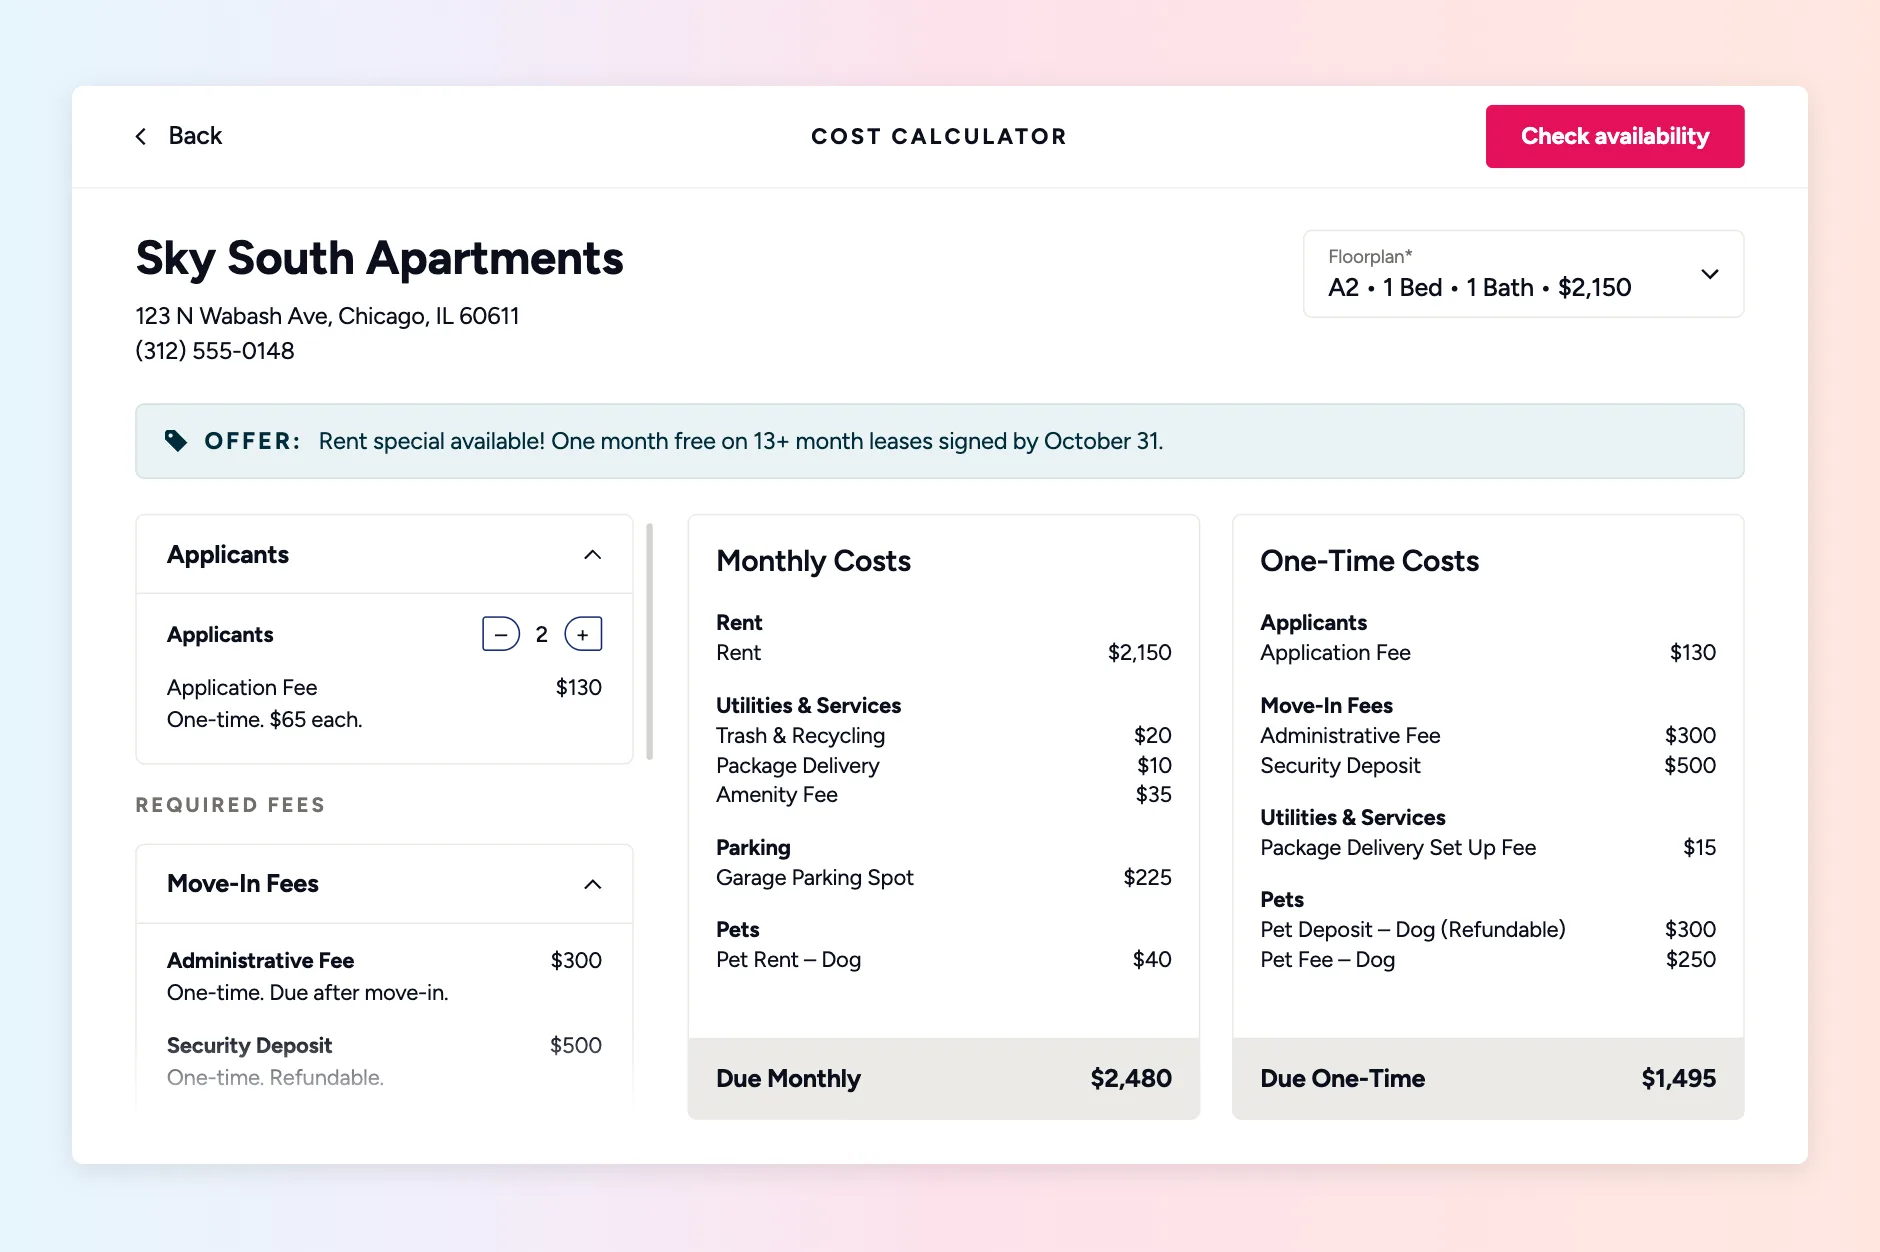This screenshot has width=1880, height=1252.
Task: Increase applicants with the plus button
Action: coord(583,634)
